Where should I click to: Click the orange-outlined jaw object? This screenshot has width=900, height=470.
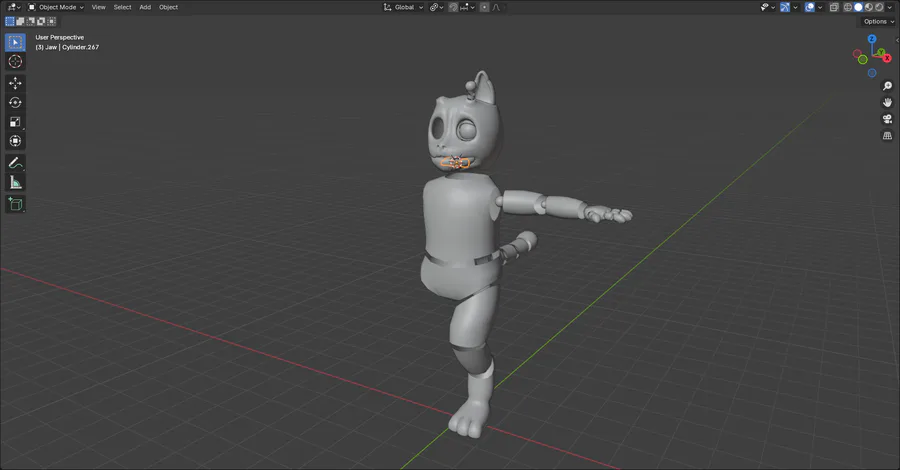[x=455, y=164]
